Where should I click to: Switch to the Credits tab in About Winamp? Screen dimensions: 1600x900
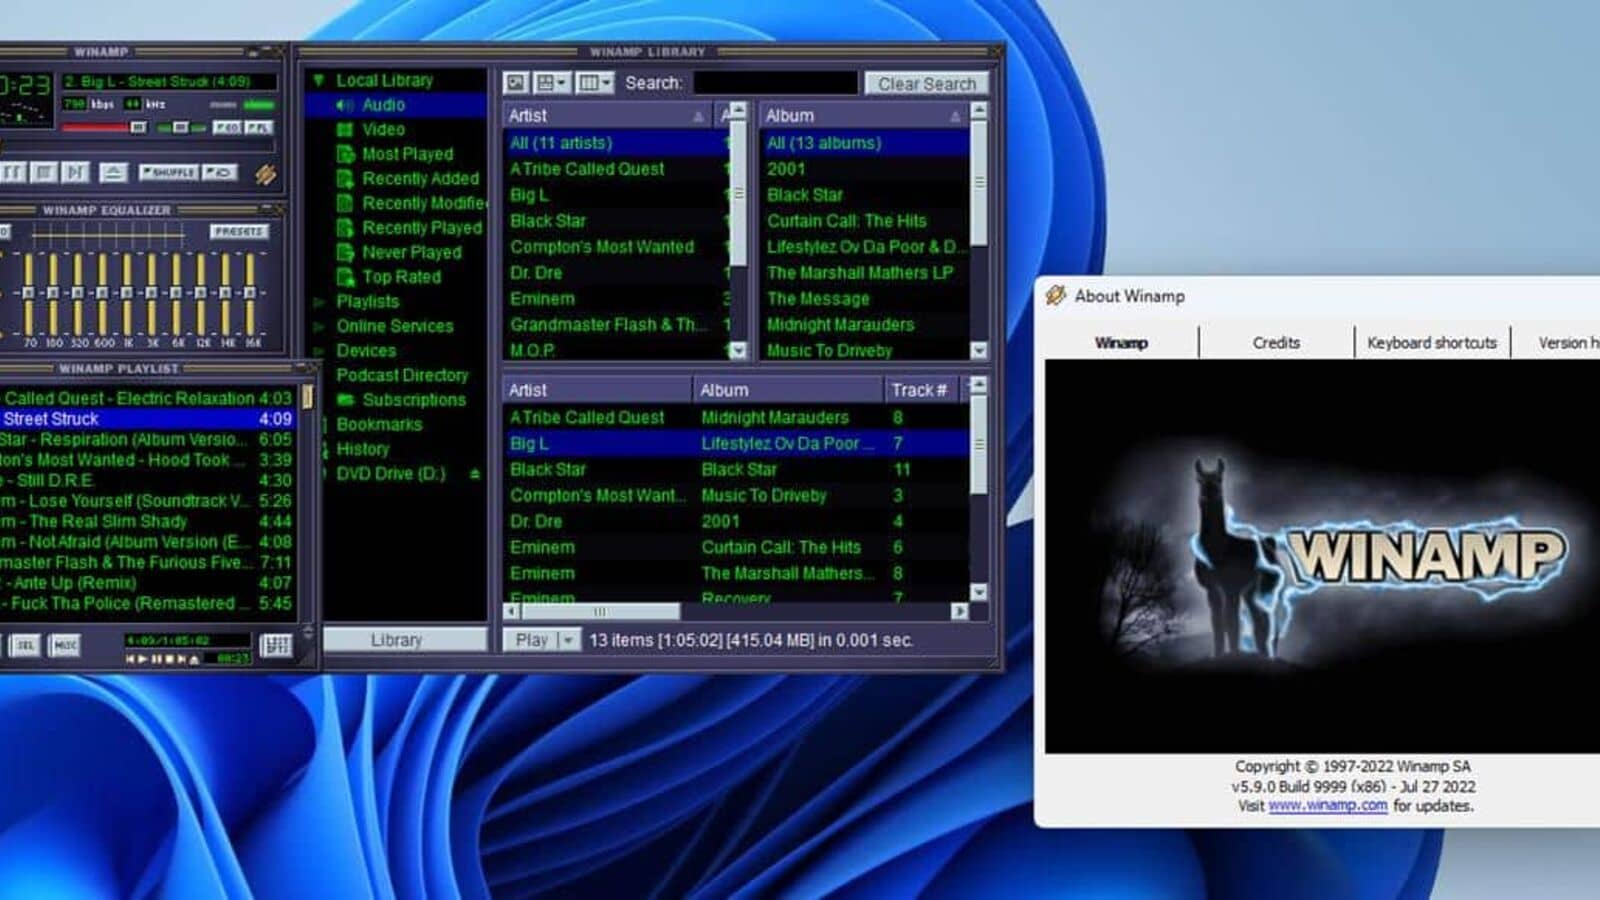click(1276, 343)
